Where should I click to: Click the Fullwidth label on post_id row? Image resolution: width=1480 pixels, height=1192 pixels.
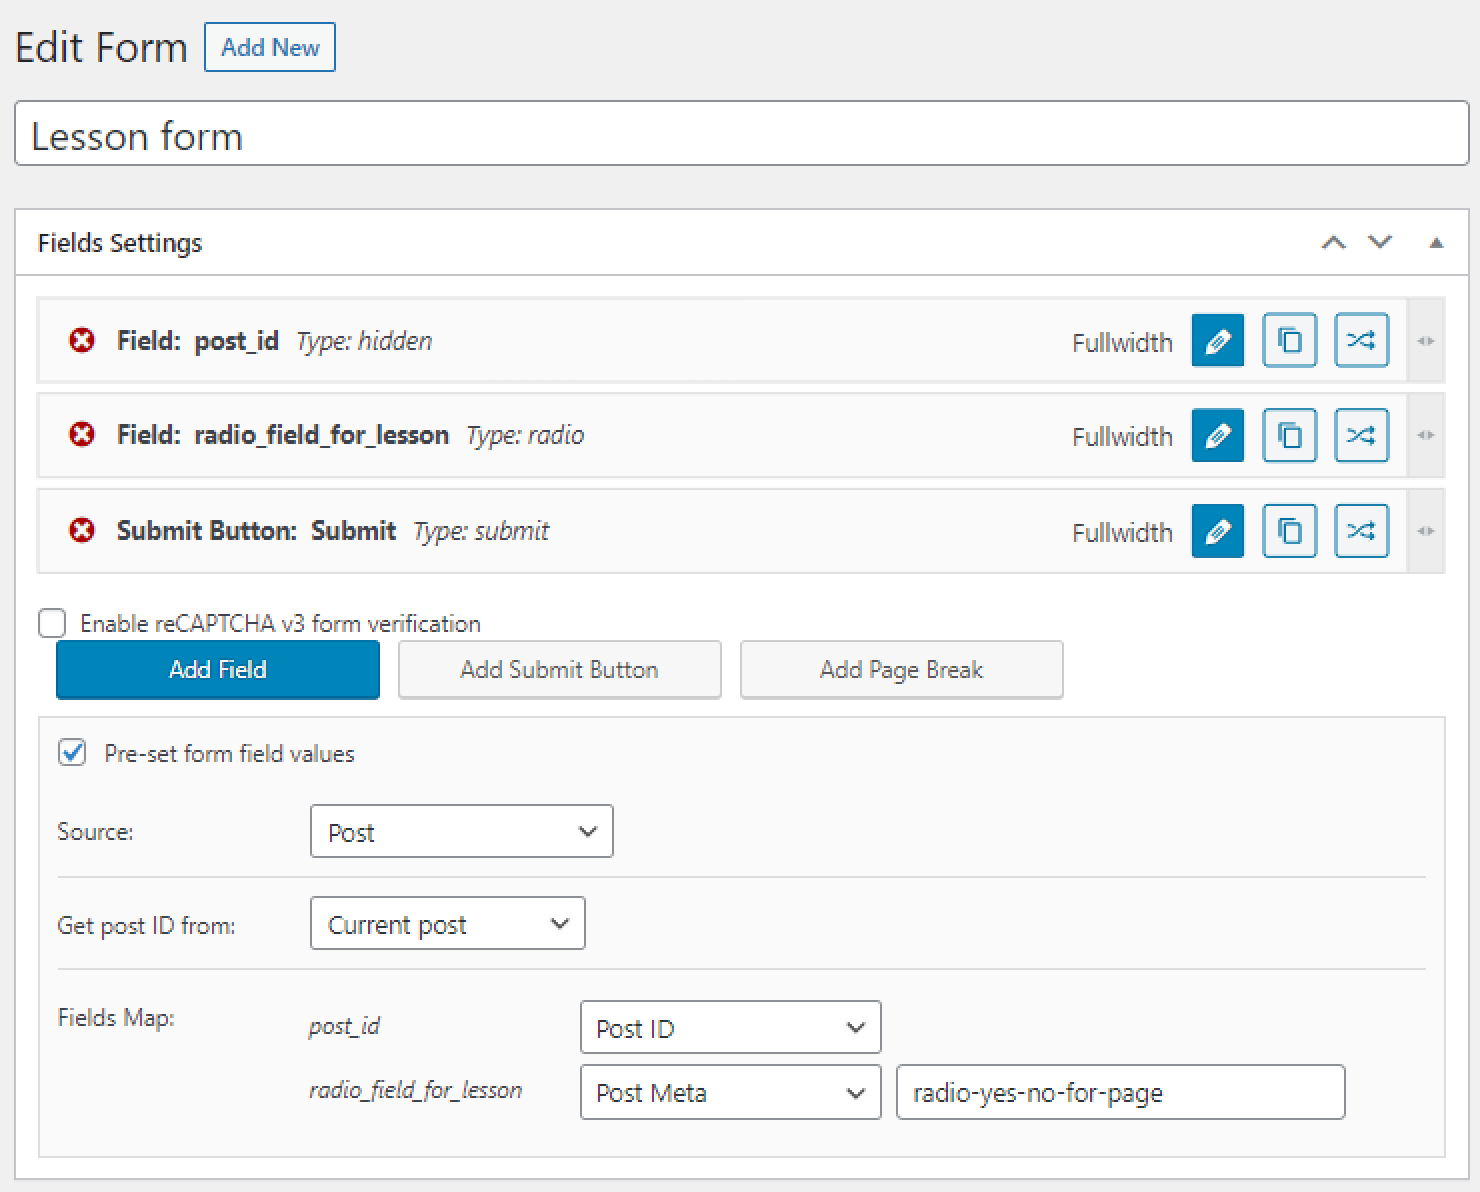(x=1122, y=343)
